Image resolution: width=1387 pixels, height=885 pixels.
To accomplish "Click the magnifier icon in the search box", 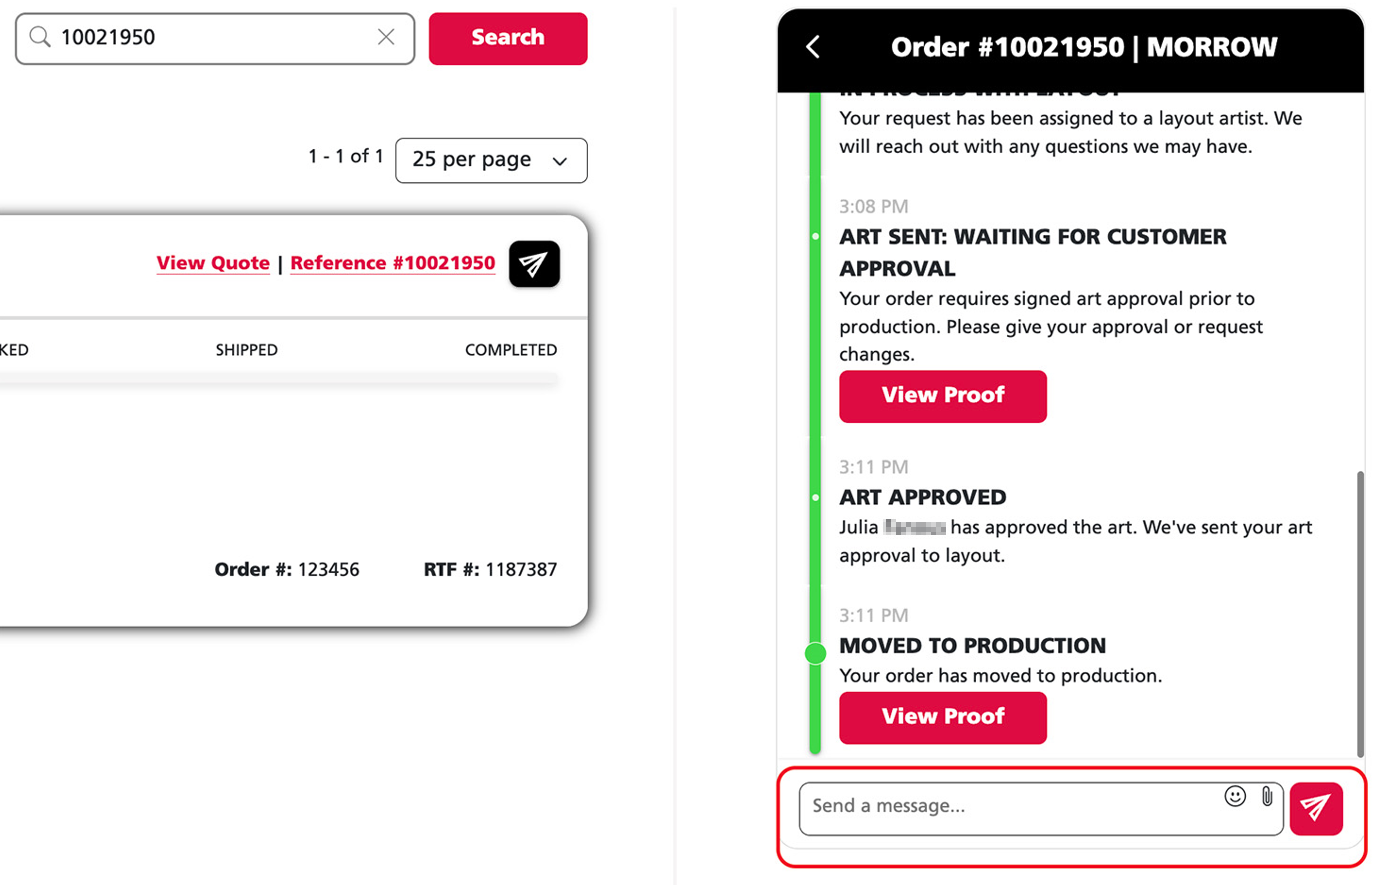I will [40, 38].
